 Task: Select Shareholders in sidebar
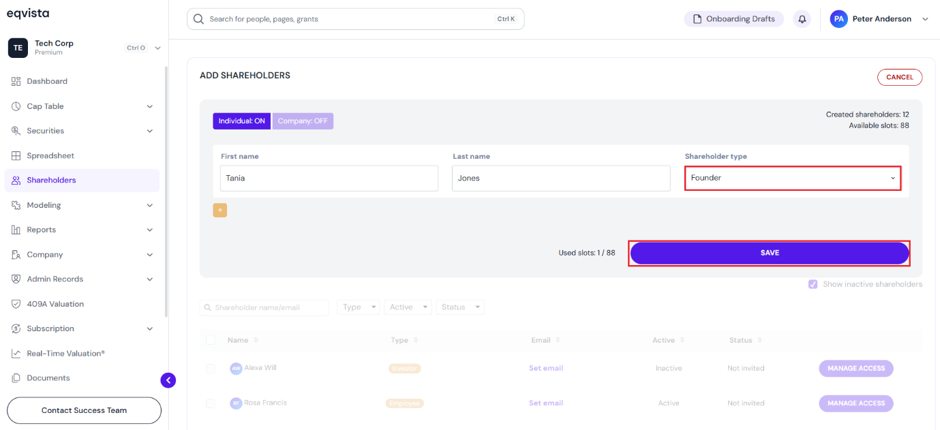82,180
